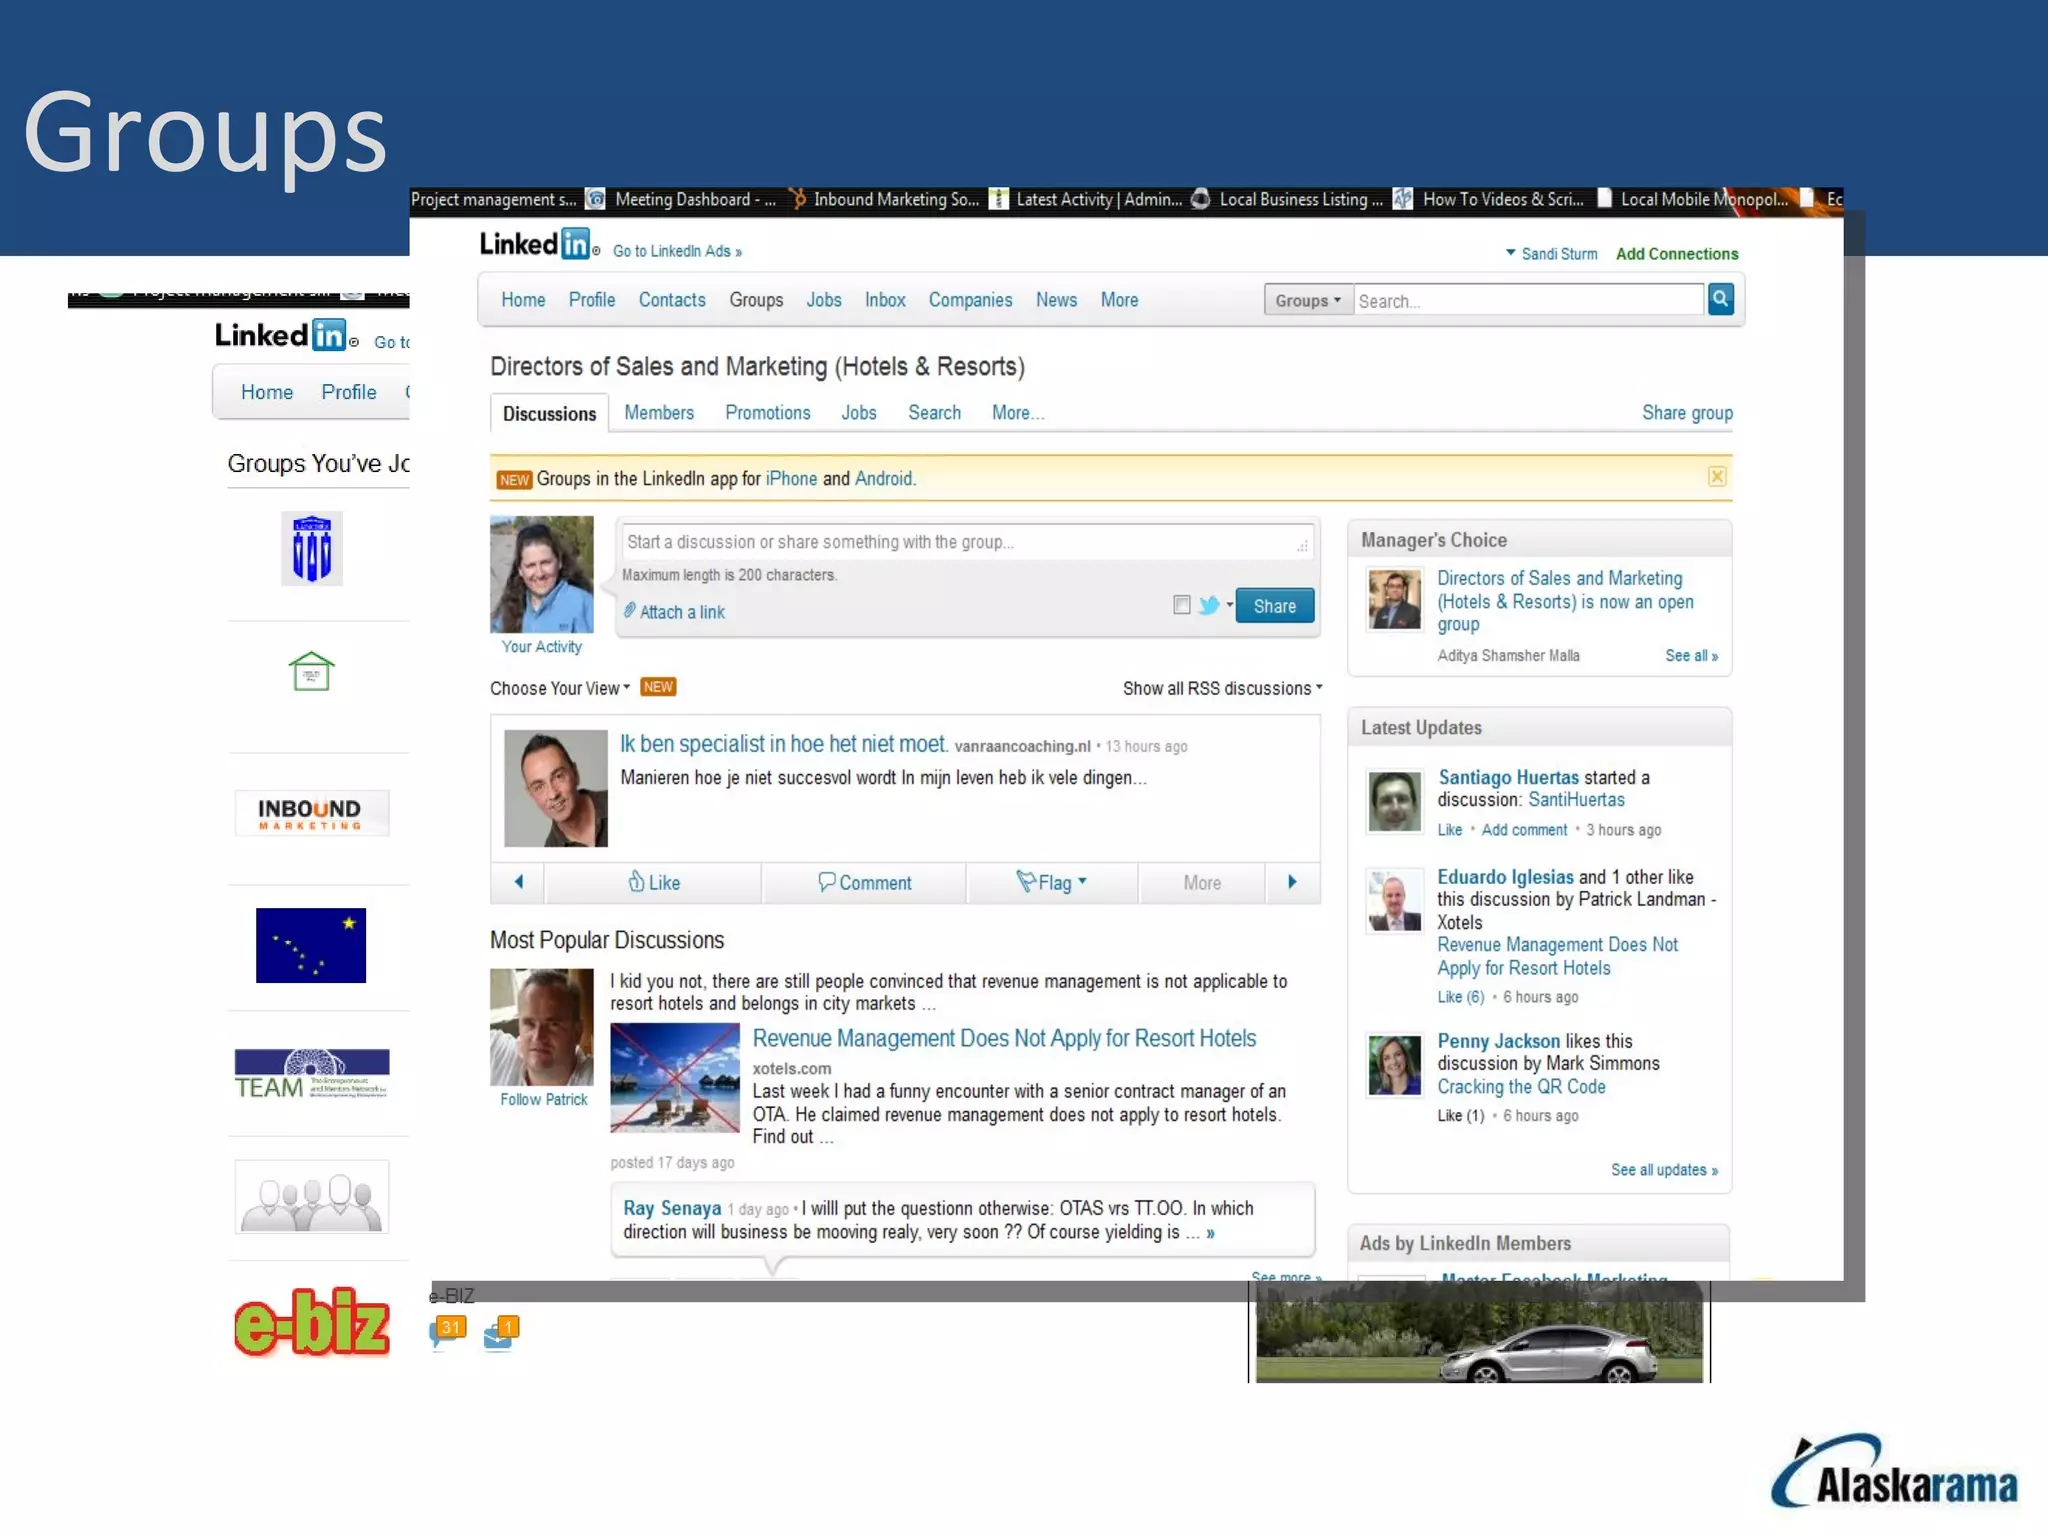Open the Groups search filter dropdown
Viewport: 2048px width, 1536px height.
coord(1307,300)
